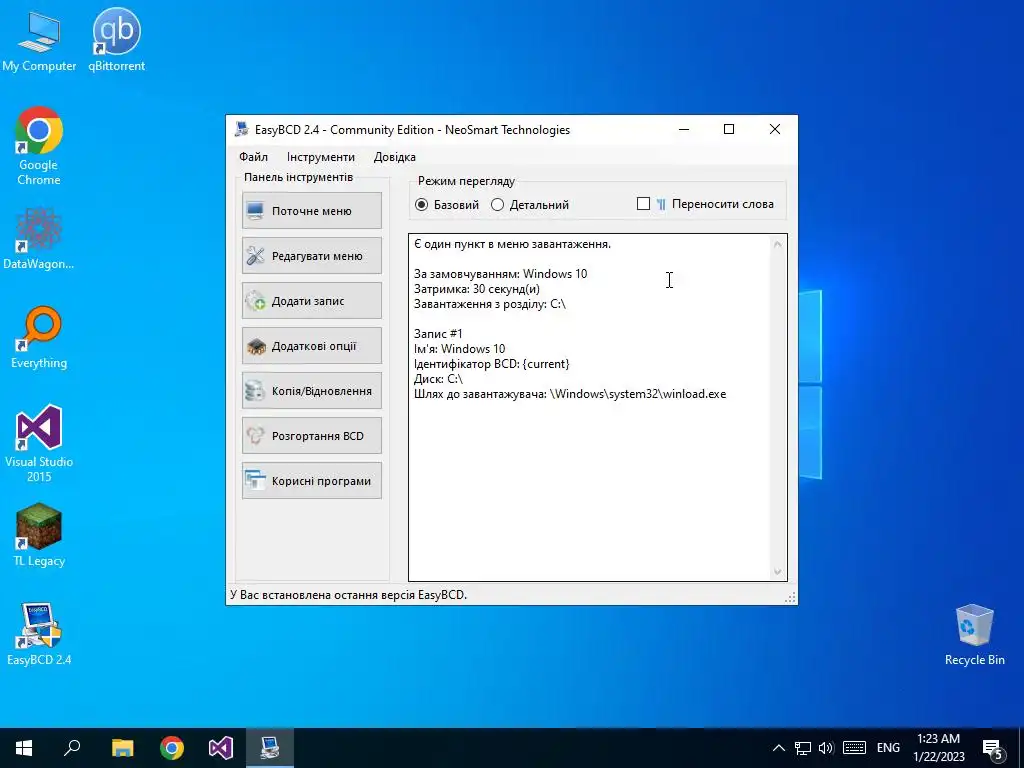Click scroll down arrow in boot text box

(777, 571)
